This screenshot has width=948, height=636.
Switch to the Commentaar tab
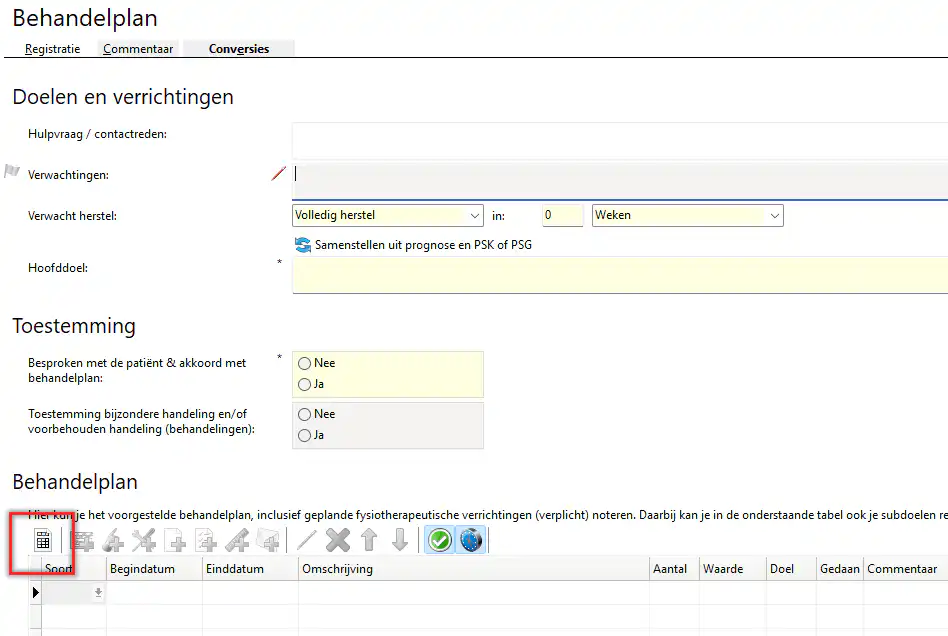click(x=138, y=49)
